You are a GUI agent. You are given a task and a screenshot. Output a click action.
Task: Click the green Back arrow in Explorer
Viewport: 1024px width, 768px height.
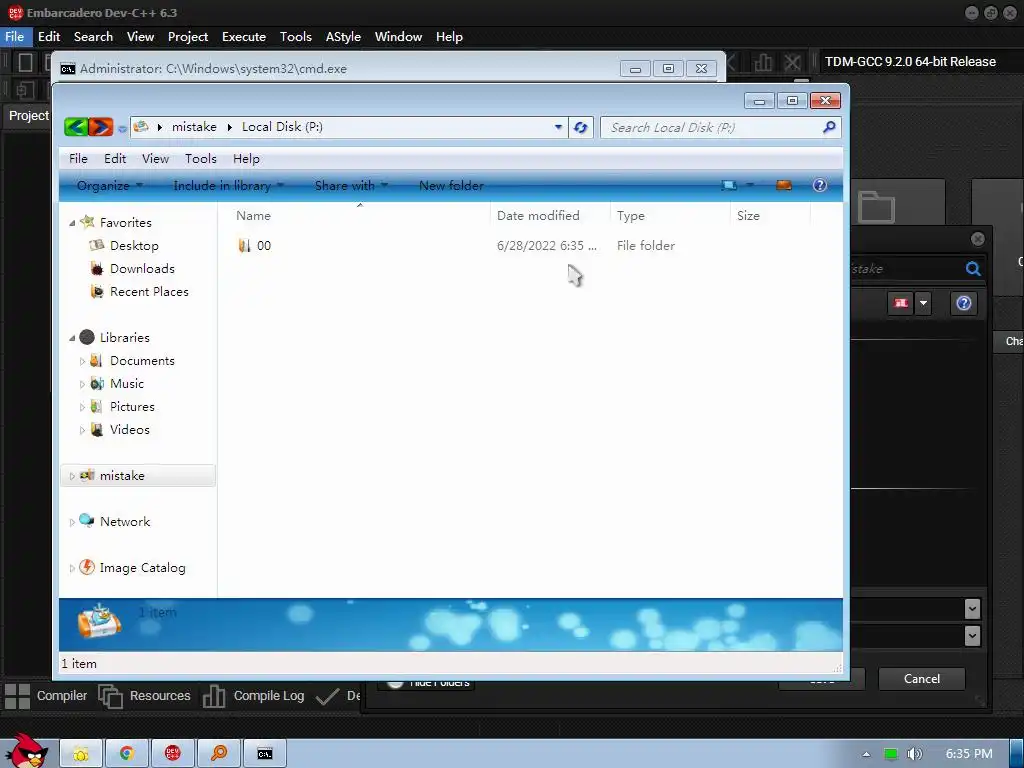point(76,127)
